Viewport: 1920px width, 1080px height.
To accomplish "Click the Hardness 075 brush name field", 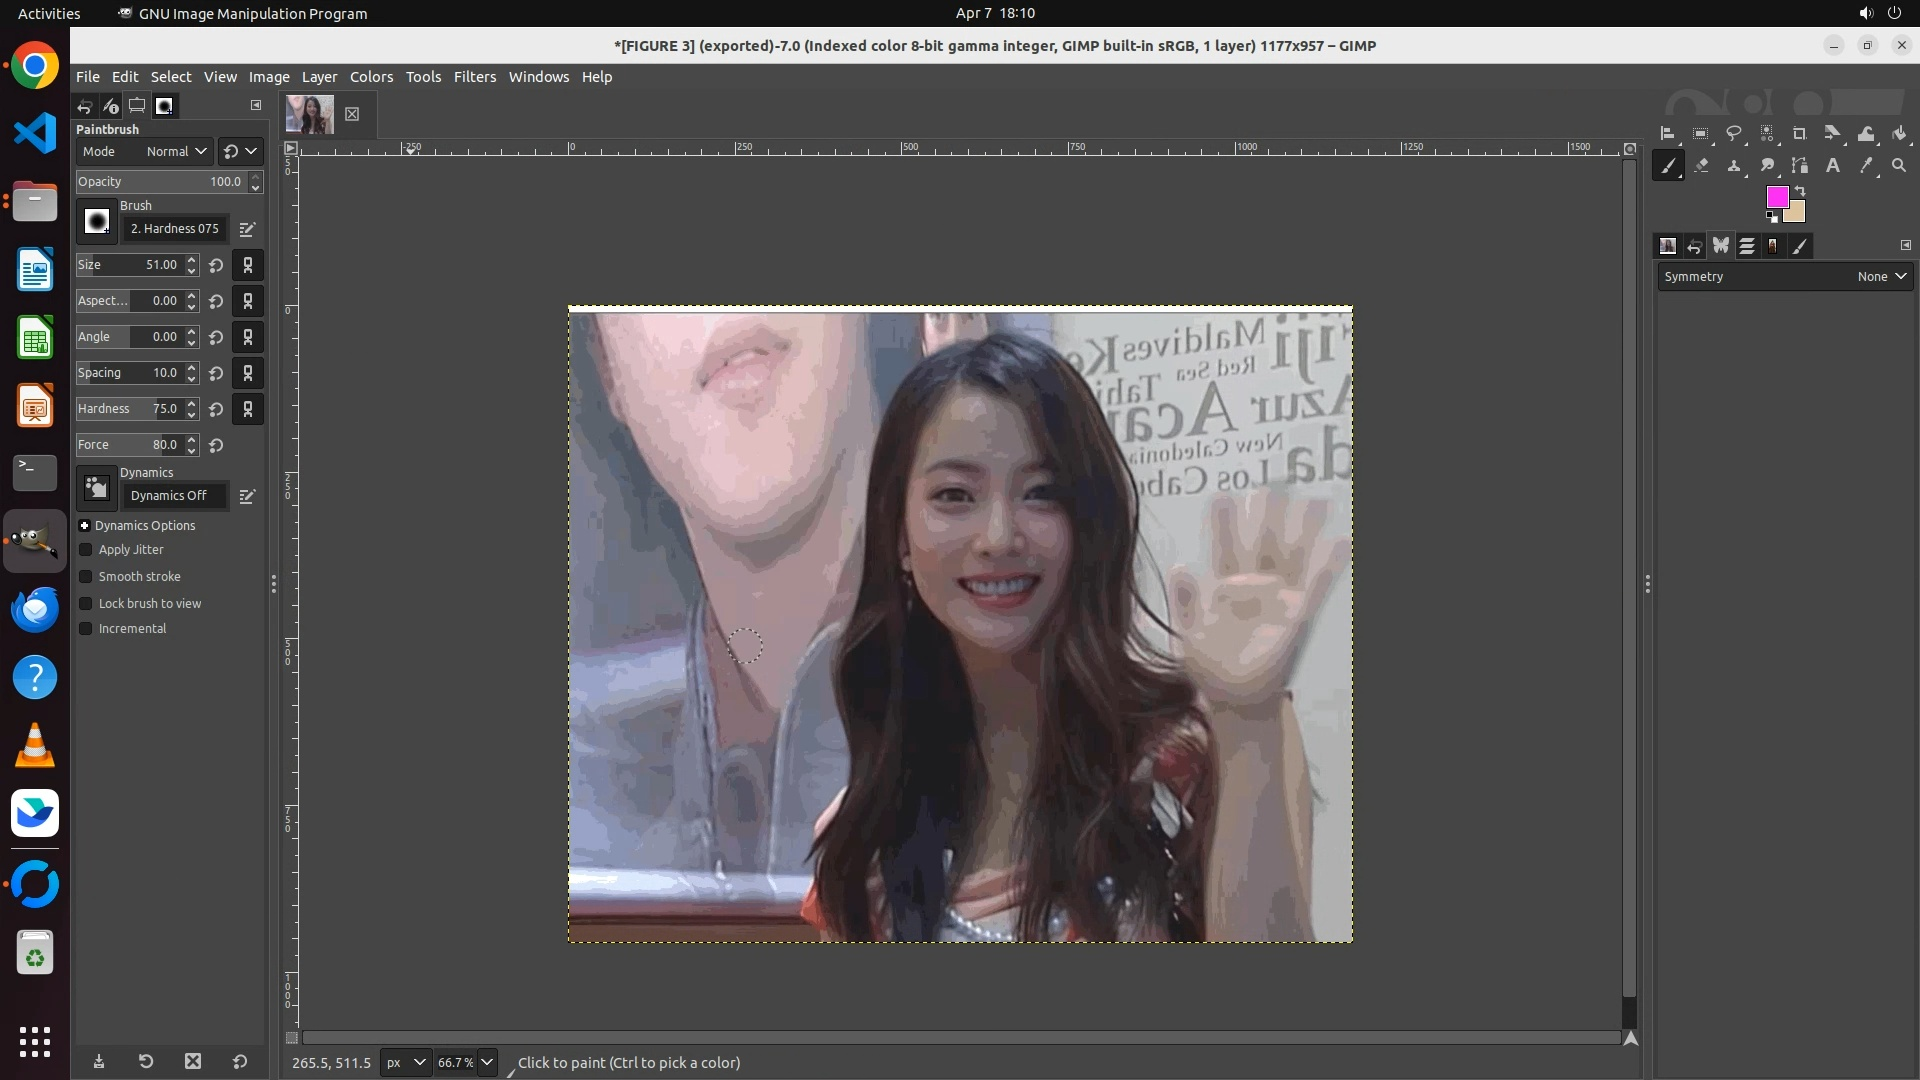I will pyautogui.click(x=174, y=229).
